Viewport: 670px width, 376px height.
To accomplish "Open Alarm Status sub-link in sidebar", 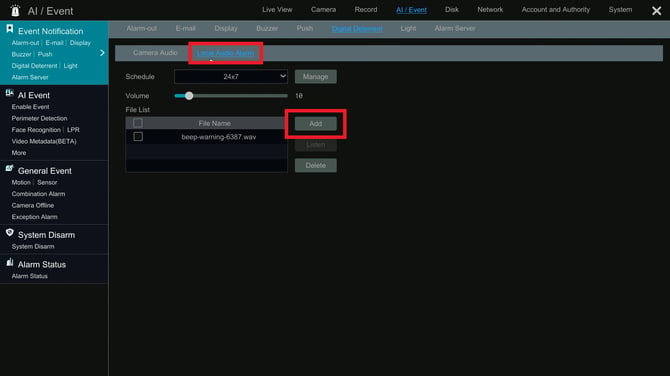I will 29,276.
